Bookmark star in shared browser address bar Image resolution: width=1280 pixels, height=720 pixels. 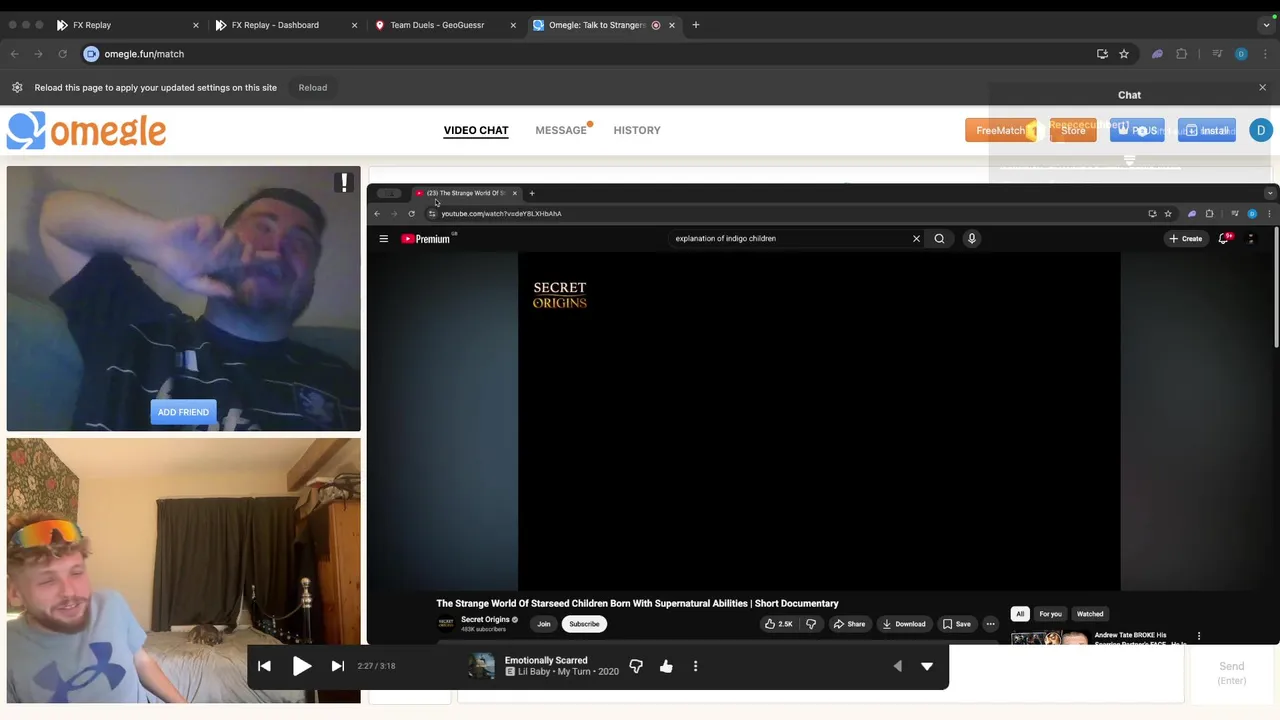1168,214
